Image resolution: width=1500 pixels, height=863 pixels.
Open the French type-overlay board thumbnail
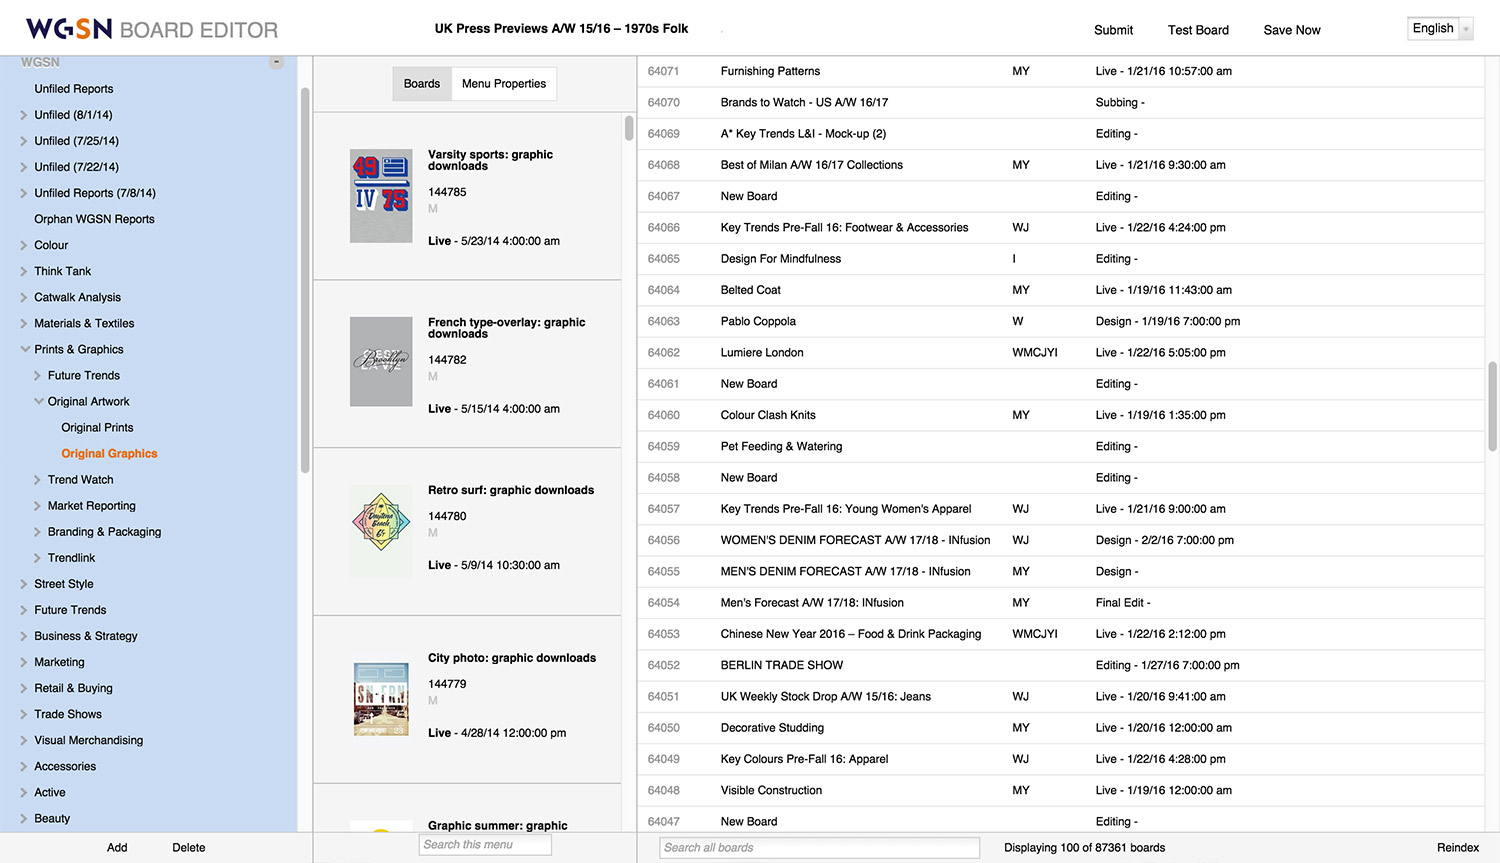tap(381, 361)
